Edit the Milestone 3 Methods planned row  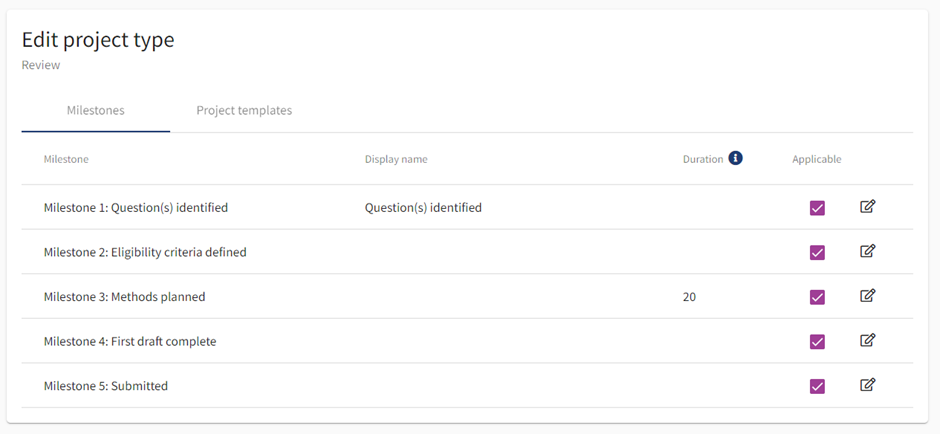(868, 296)
